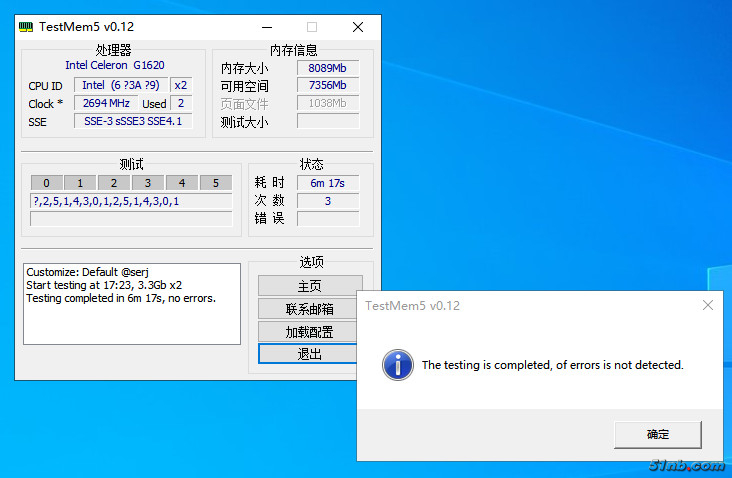
Task: Click the empty 错误 errors field
Action: 328,218
